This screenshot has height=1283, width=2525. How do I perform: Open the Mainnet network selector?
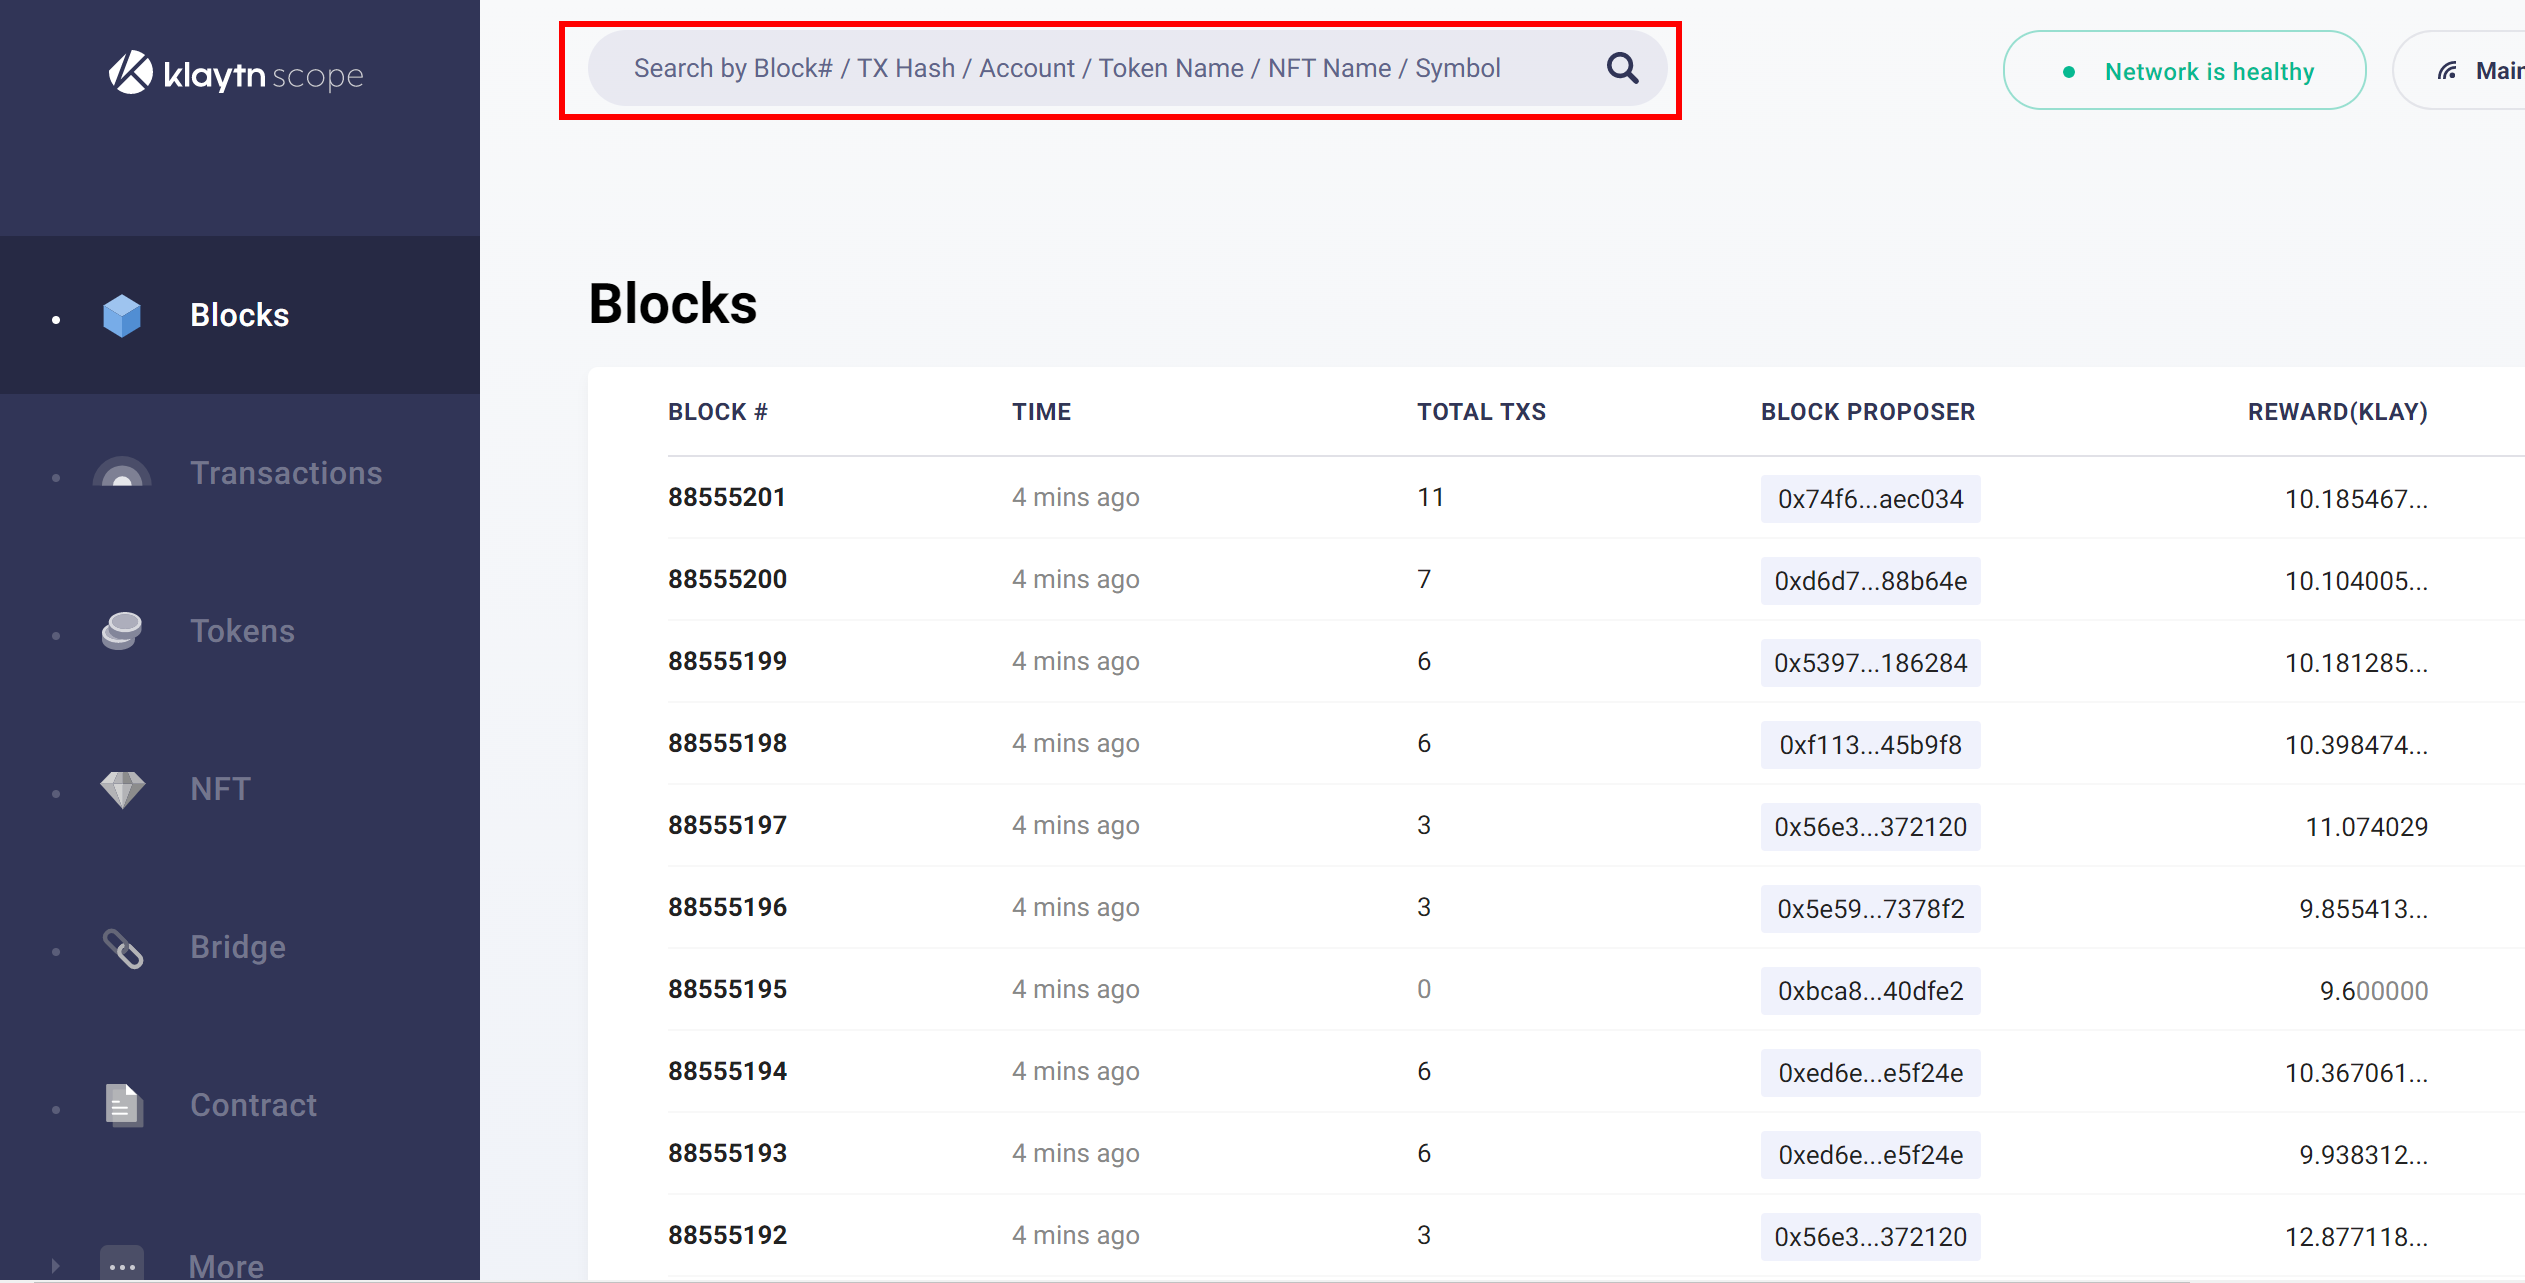pyautogui.click(x=2480, y=71)
